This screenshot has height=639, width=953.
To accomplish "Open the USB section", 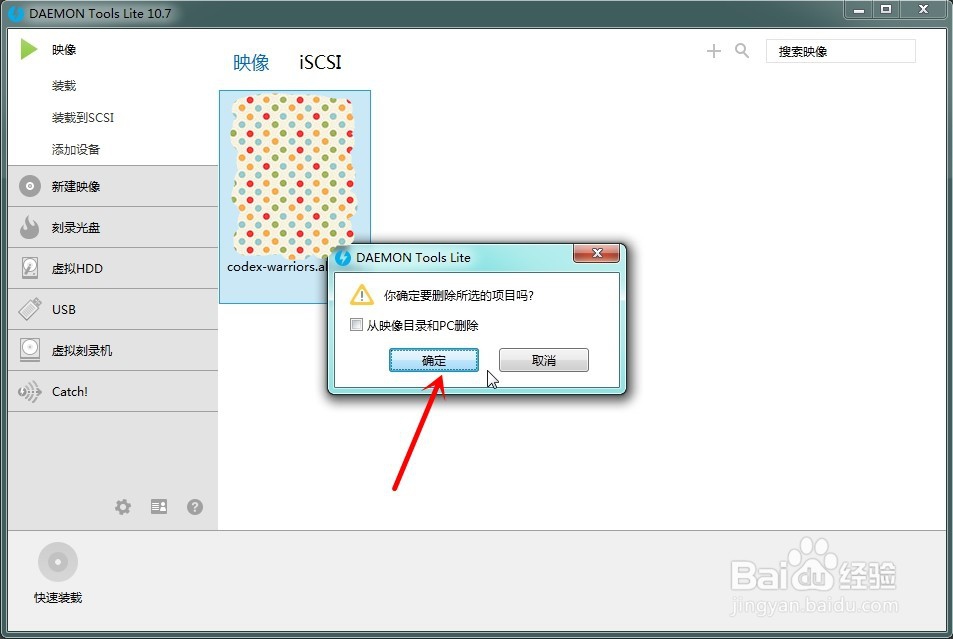I will click(x=113, y=309).
